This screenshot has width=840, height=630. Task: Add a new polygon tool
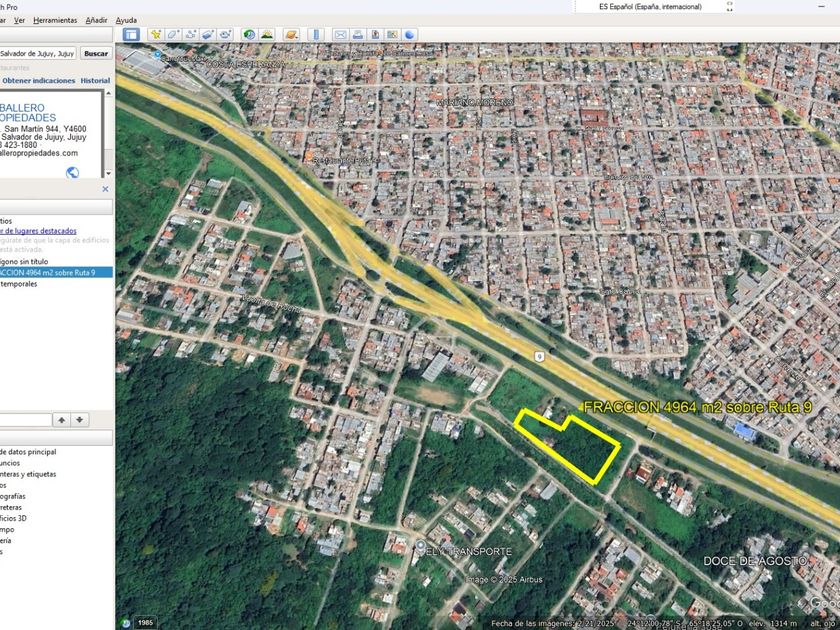[173, 35]
